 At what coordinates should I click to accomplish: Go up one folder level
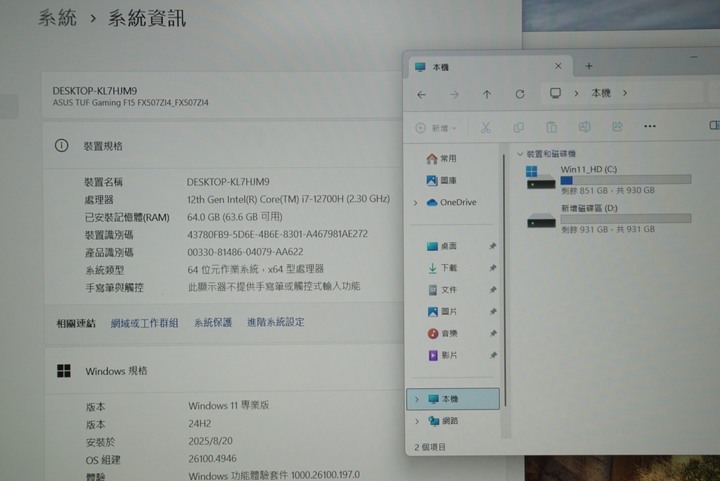(x=487, y=95)
